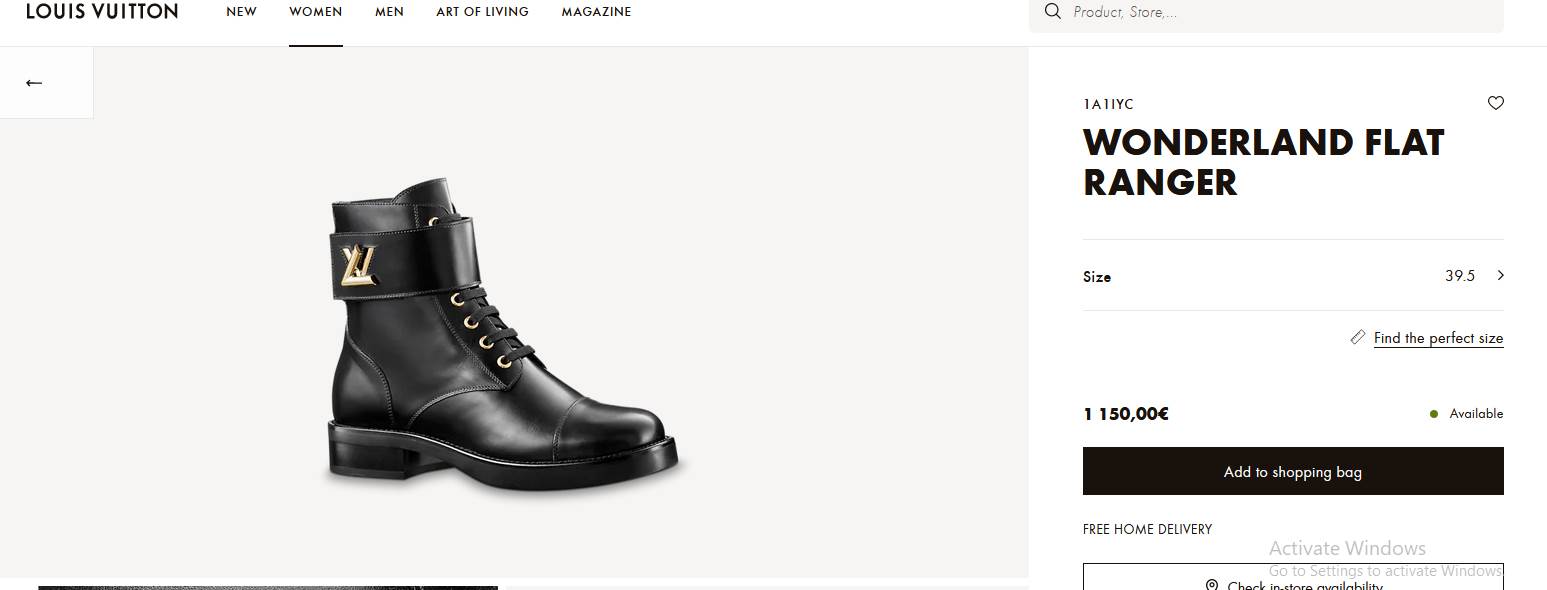This screenshot has width=1547, height=590.
Task: Open the MEN menu
Action: pyautogui.click(x=389, y=12)
